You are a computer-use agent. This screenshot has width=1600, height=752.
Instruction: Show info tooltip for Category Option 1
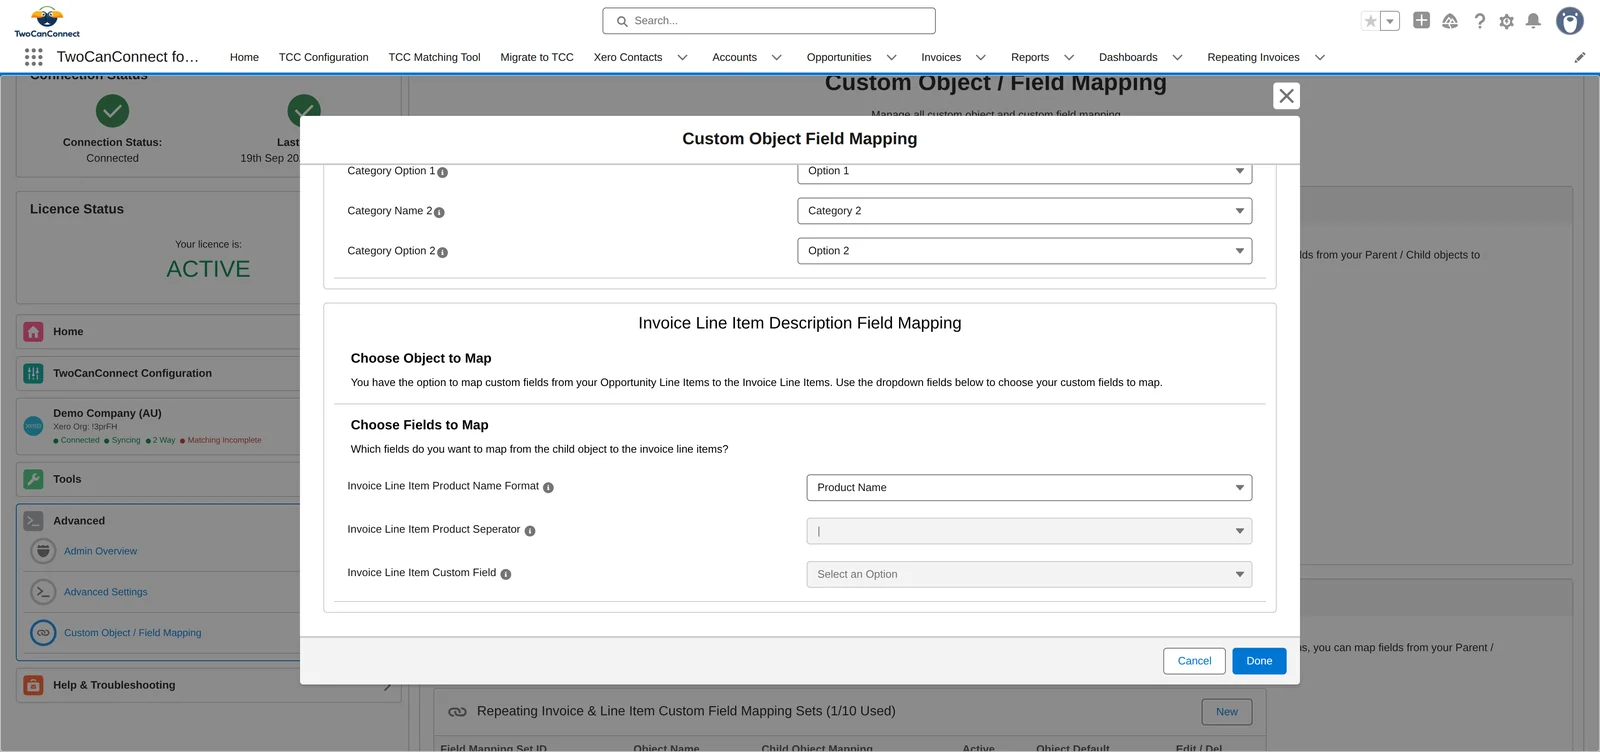click(442, 172)
